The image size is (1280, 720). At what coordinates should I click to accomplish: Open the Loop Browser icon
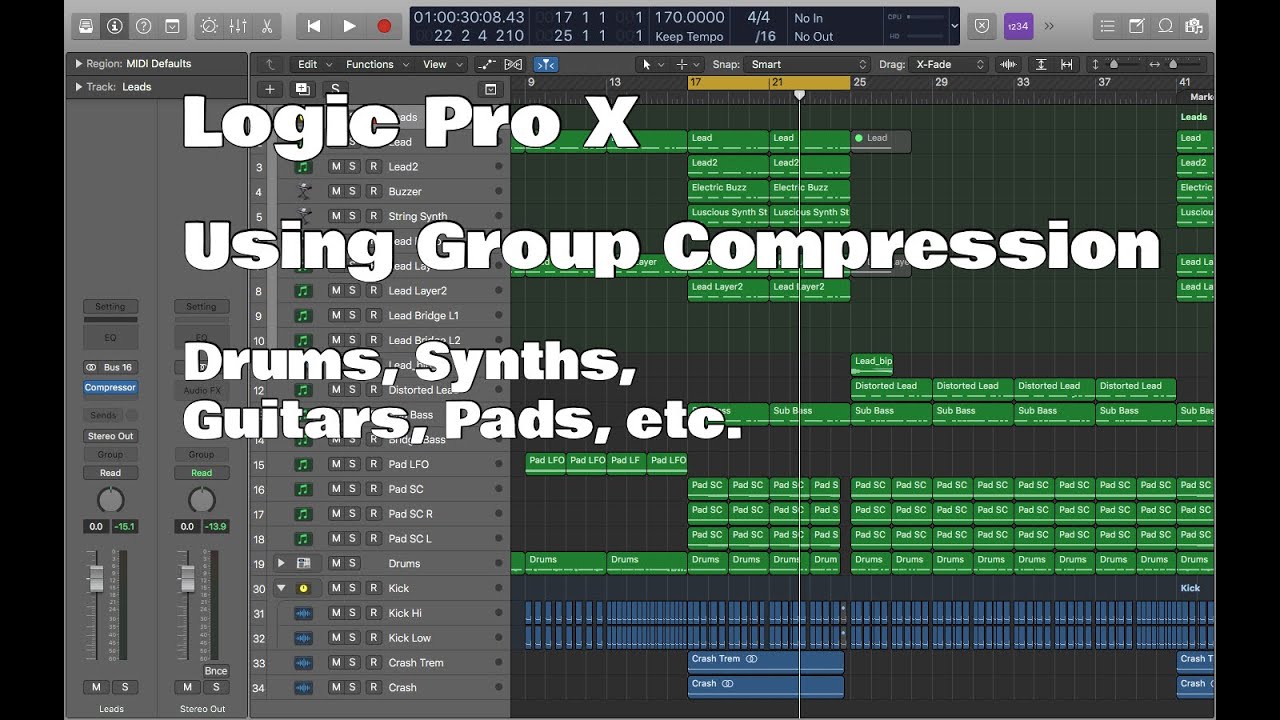coord(1165,26)
